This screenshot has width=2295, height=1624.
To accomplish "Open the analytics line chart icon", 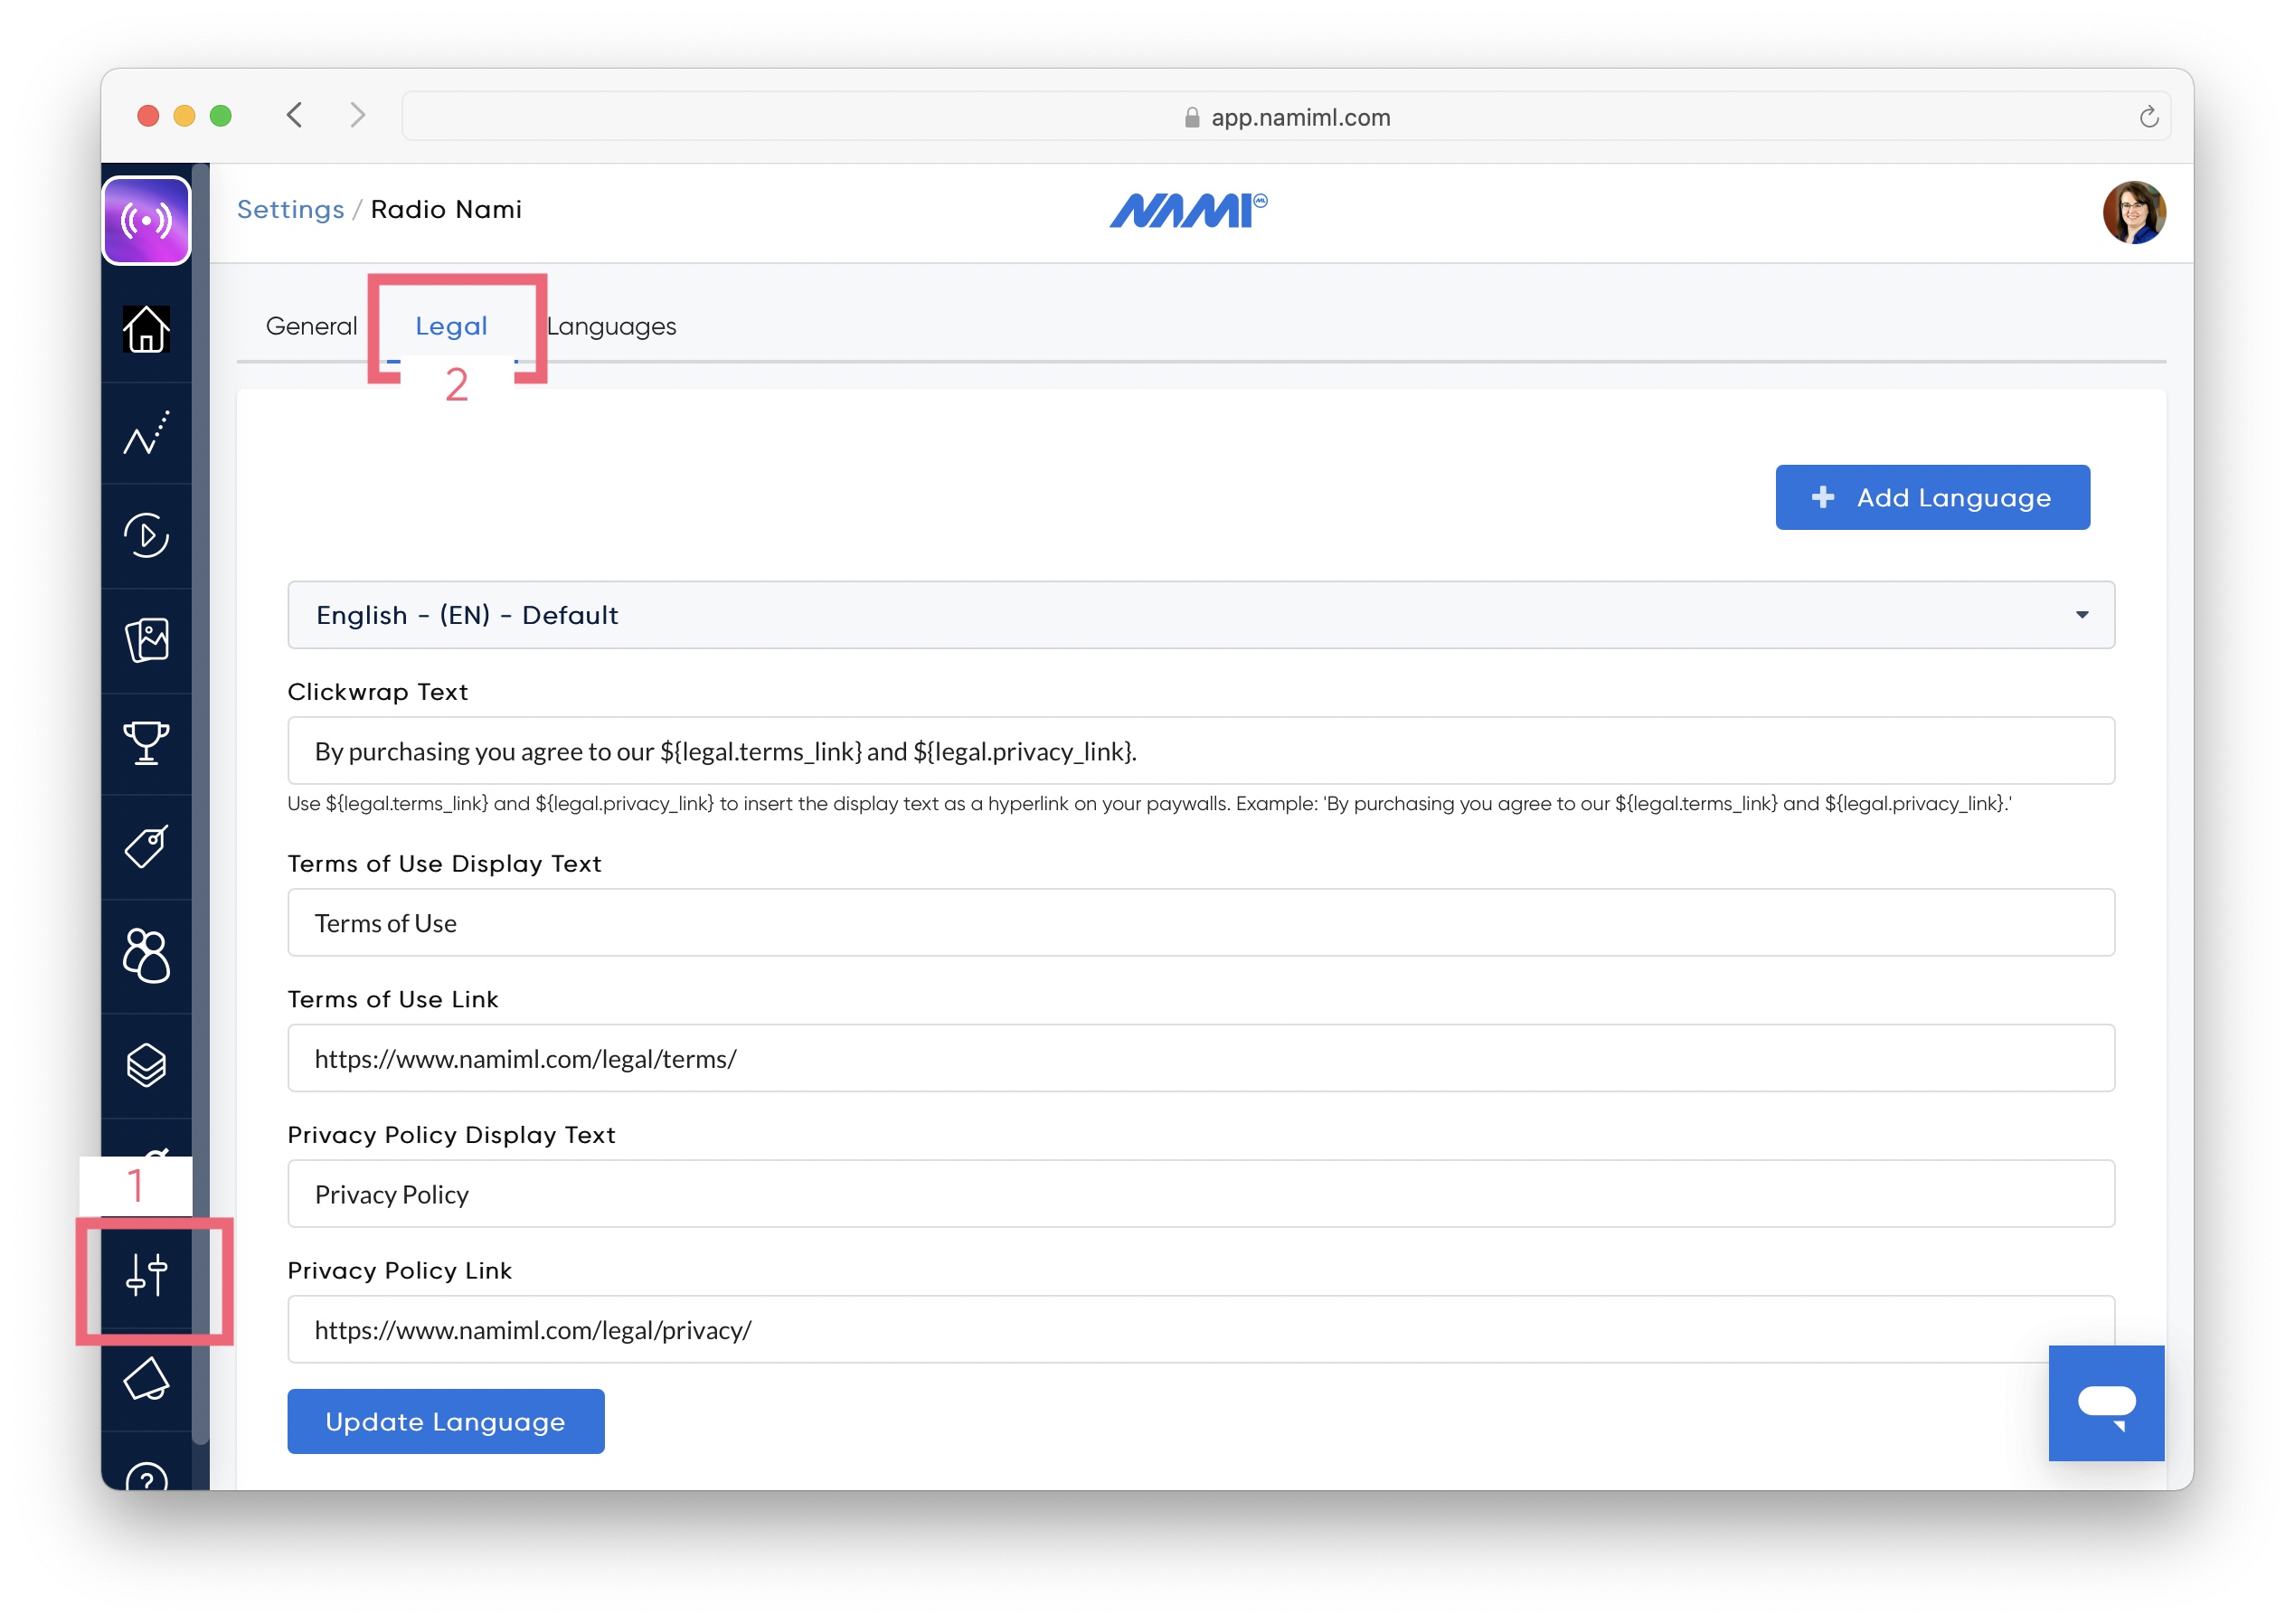I will [146, 434].
